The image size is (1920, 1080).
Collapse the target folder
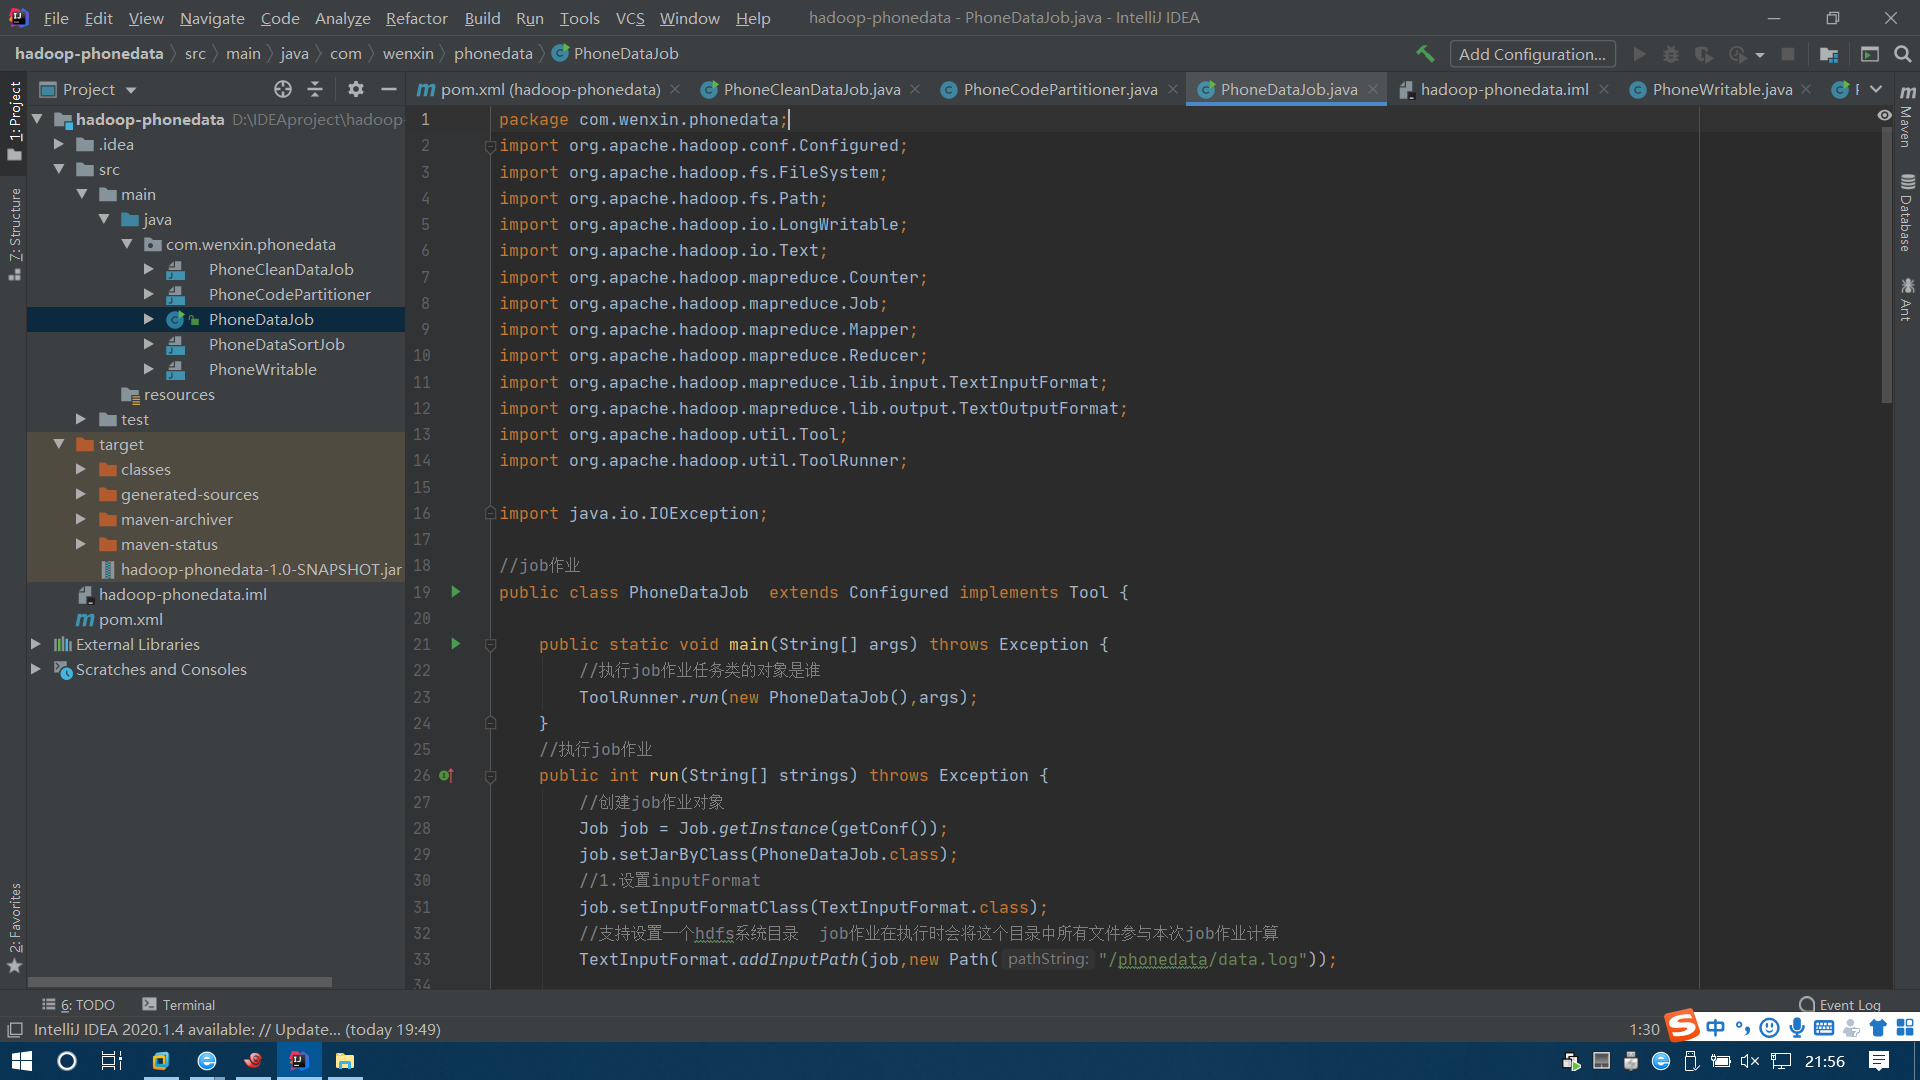pos(59,444)
